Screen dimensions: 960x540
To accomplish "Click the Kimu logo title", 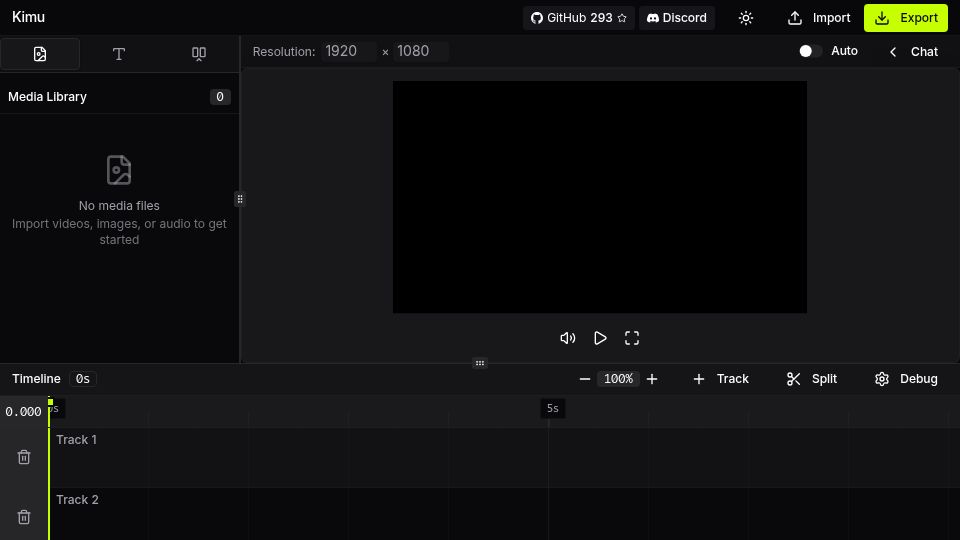I will pyautogui.click(x=28, y=17).
